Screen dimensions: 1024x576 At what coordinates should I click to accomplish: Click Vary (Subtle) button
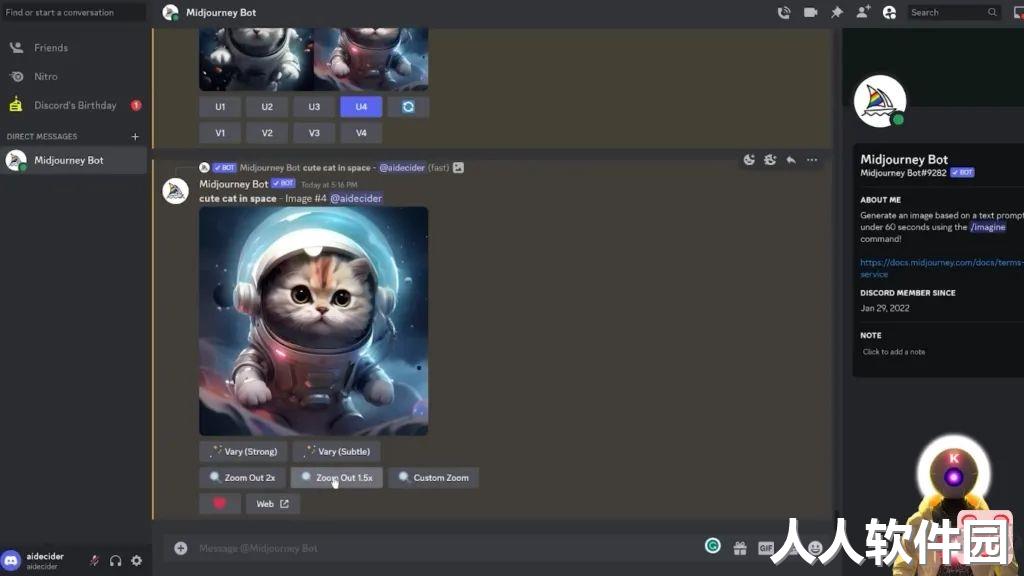[336, 451]
